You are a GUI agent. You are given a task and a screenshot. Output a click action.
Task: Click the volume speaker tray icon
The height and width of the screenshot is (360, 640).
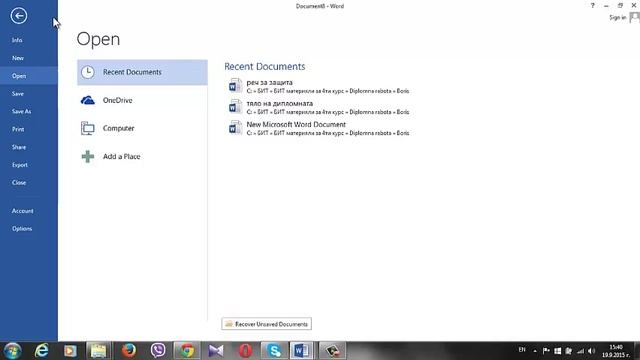coord(592,351)
